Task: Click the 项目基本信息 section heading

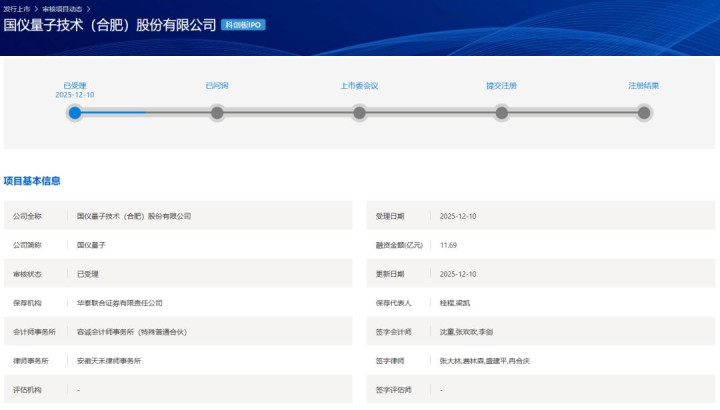Action: pos(32,181)
